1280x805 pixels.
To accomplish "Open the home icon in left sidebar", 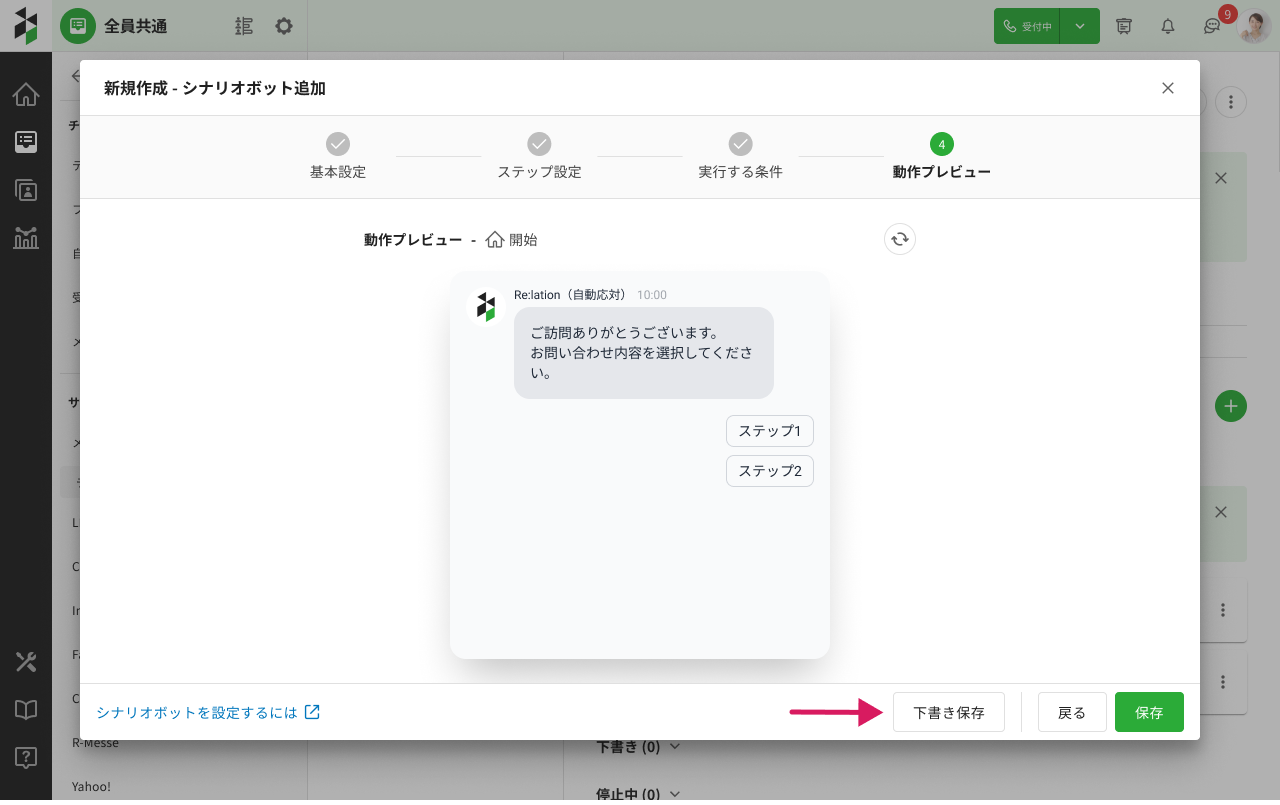I will (x=26, y=95).
